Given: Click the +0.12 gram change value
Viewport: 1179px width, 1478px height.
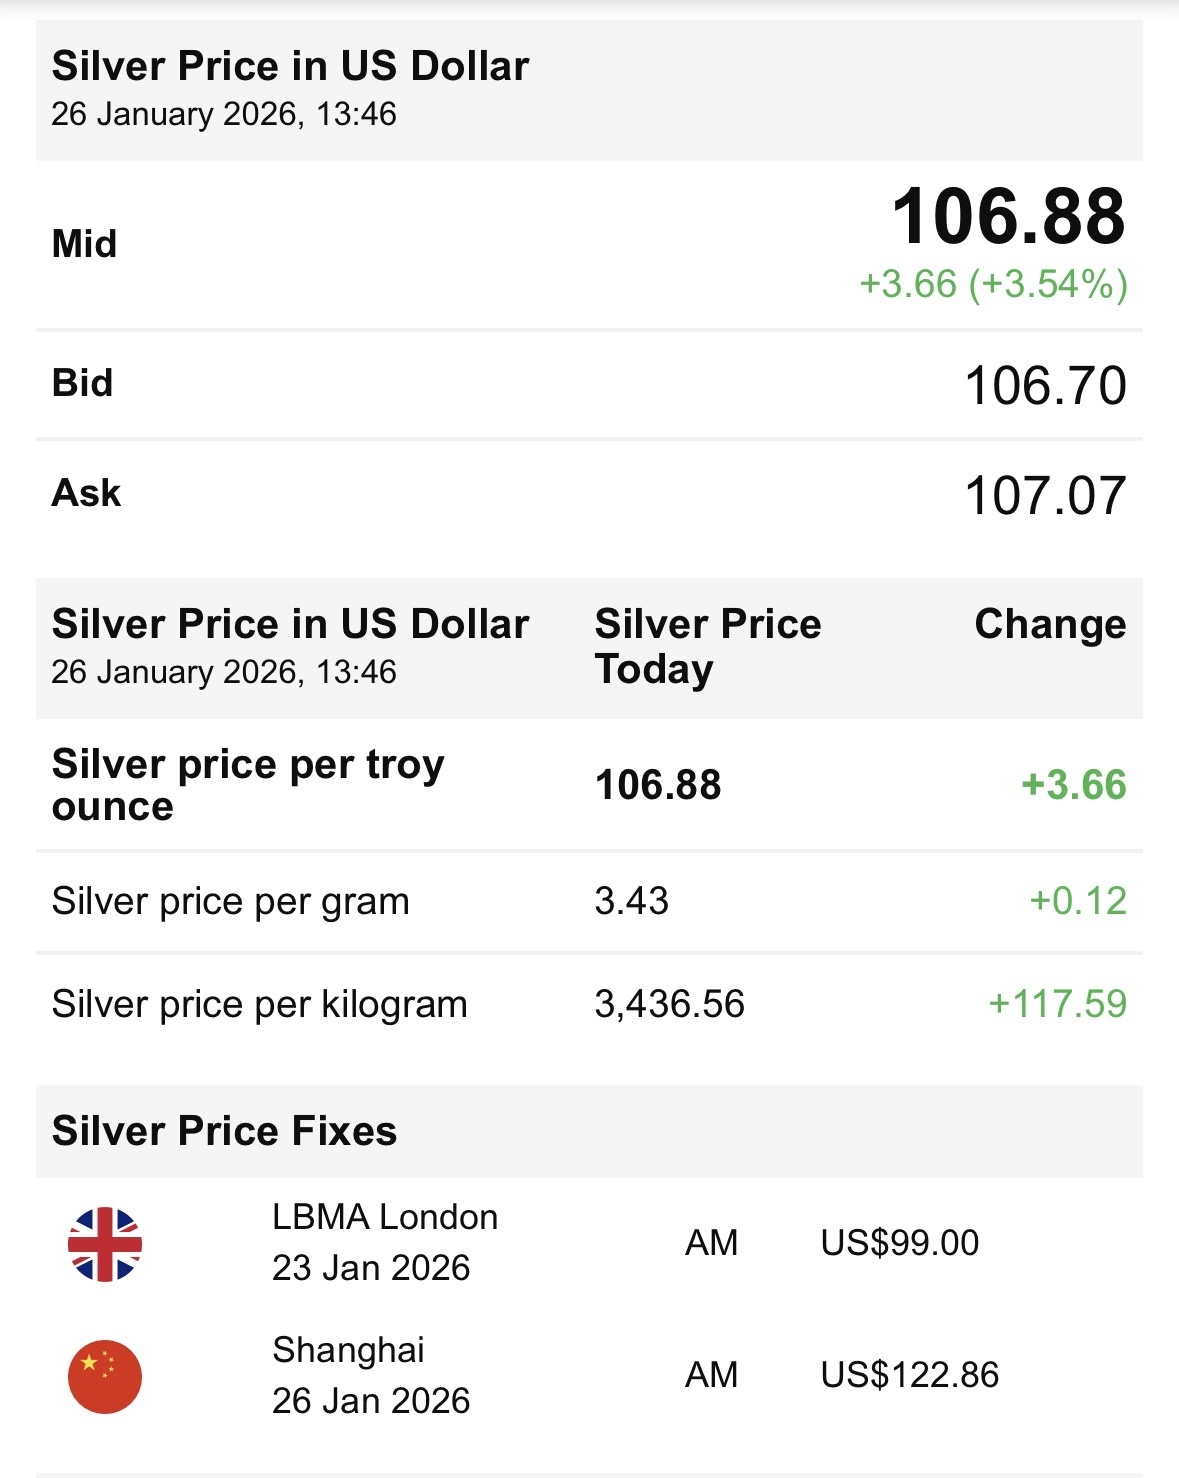Looking at the screenshot, I should 1078,901.
